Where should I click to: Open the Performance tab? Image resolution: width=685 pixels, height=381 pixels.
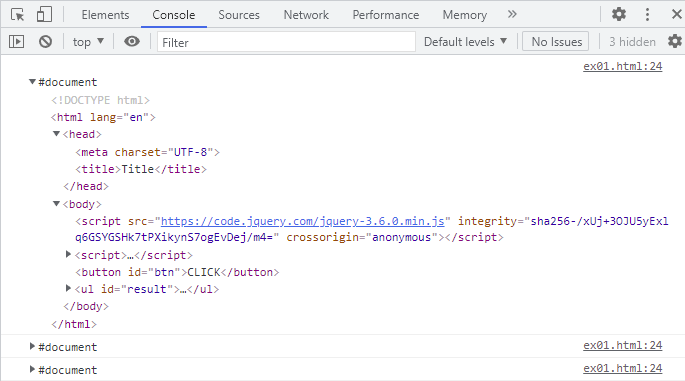click(385, 15)
